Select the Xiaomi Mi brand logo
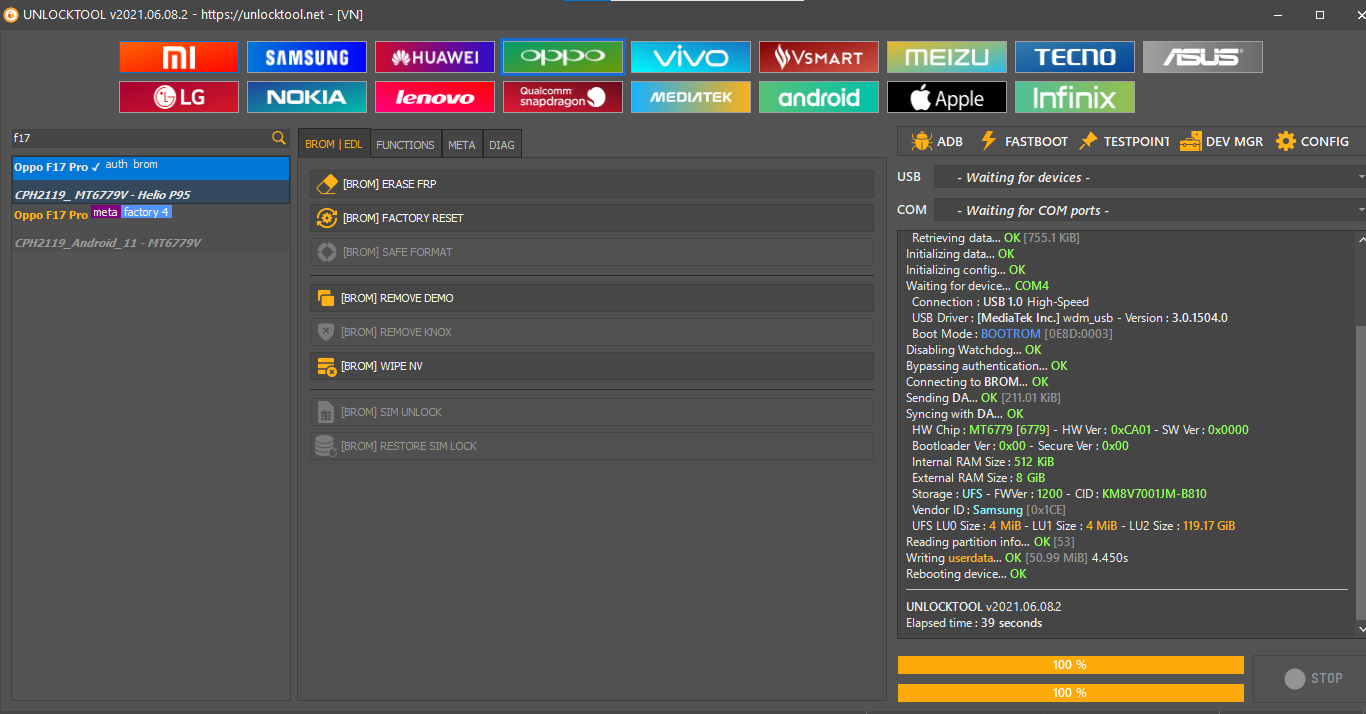 (x=179, y=57)
